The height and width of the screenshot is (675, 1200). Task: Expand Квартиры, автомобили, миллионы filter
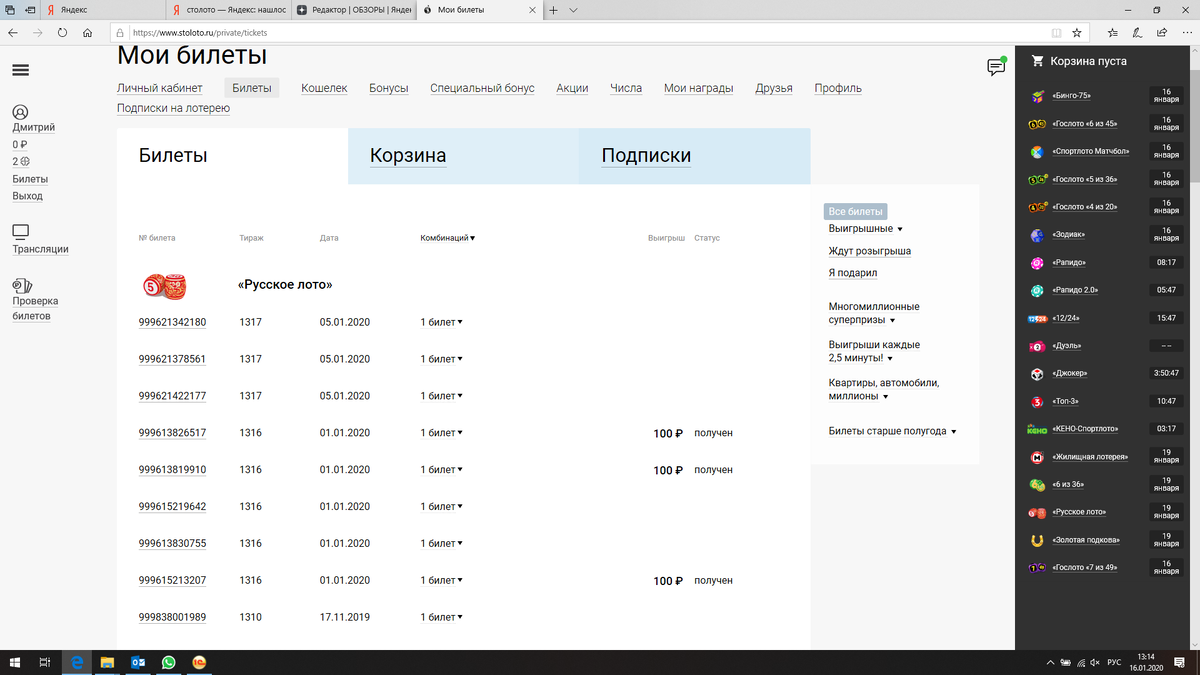(x=884, y=389)
